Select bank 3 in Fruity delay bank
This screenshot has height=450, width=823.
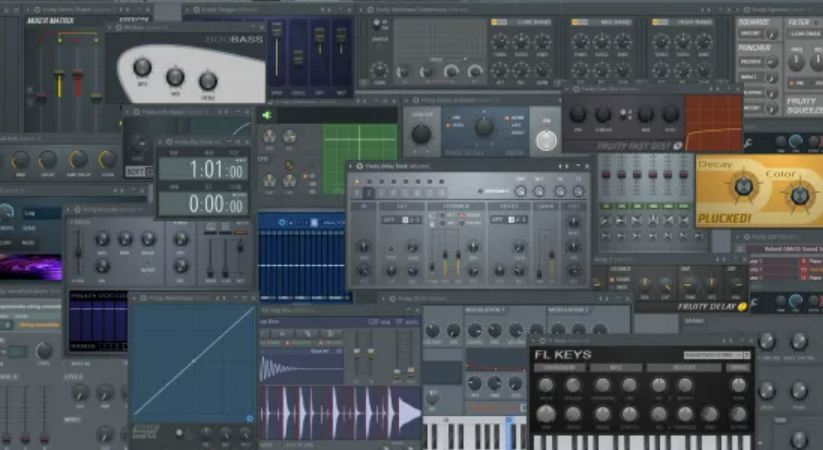click(381, 193)
